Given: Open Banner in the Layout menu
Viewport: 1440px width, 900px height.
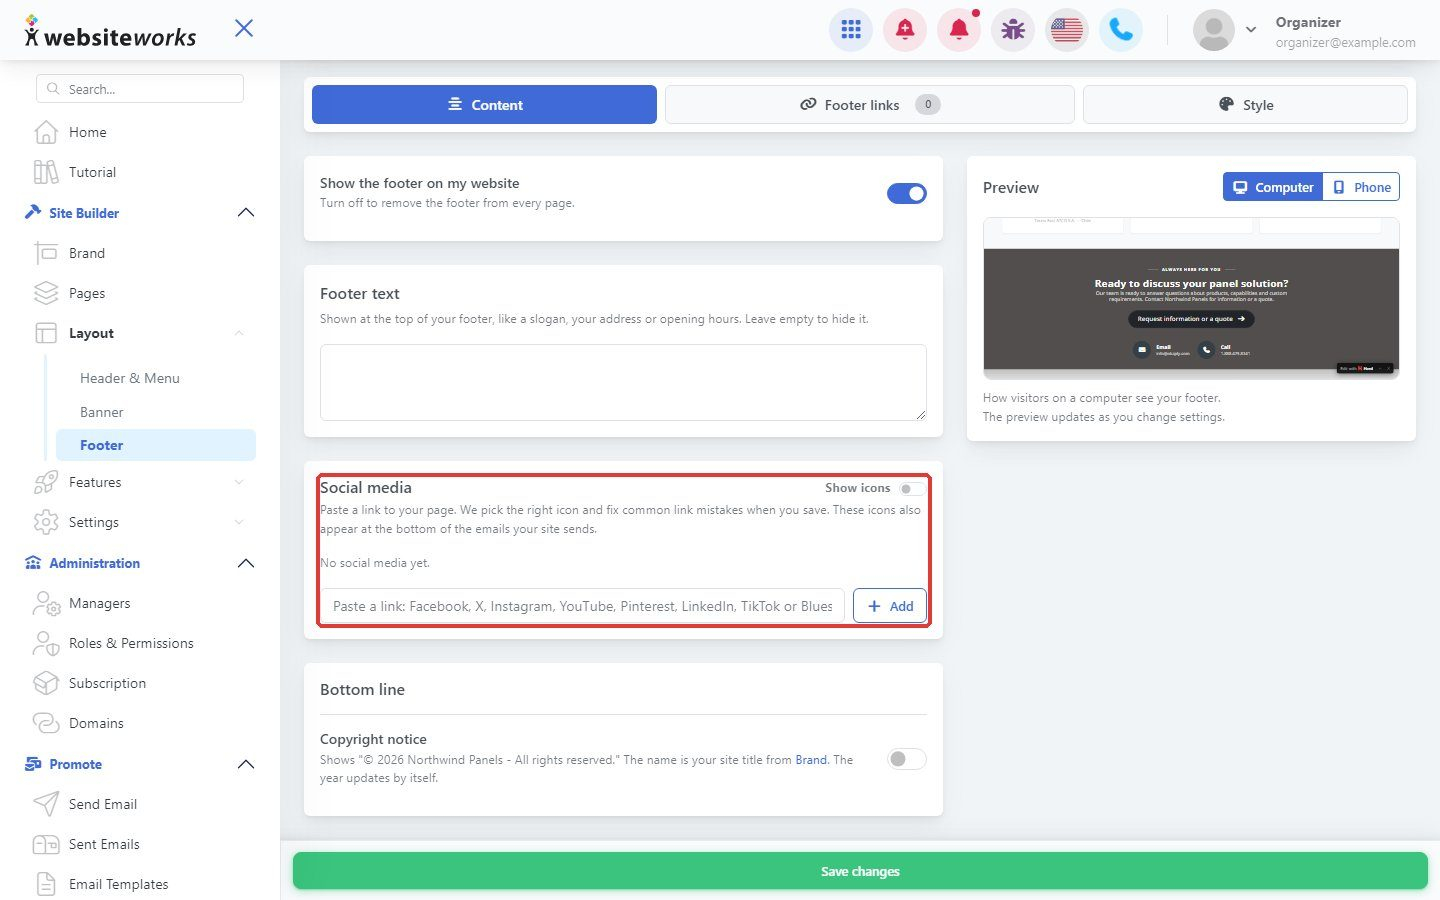Looking at the screenshot, I should tap(102, 412).
